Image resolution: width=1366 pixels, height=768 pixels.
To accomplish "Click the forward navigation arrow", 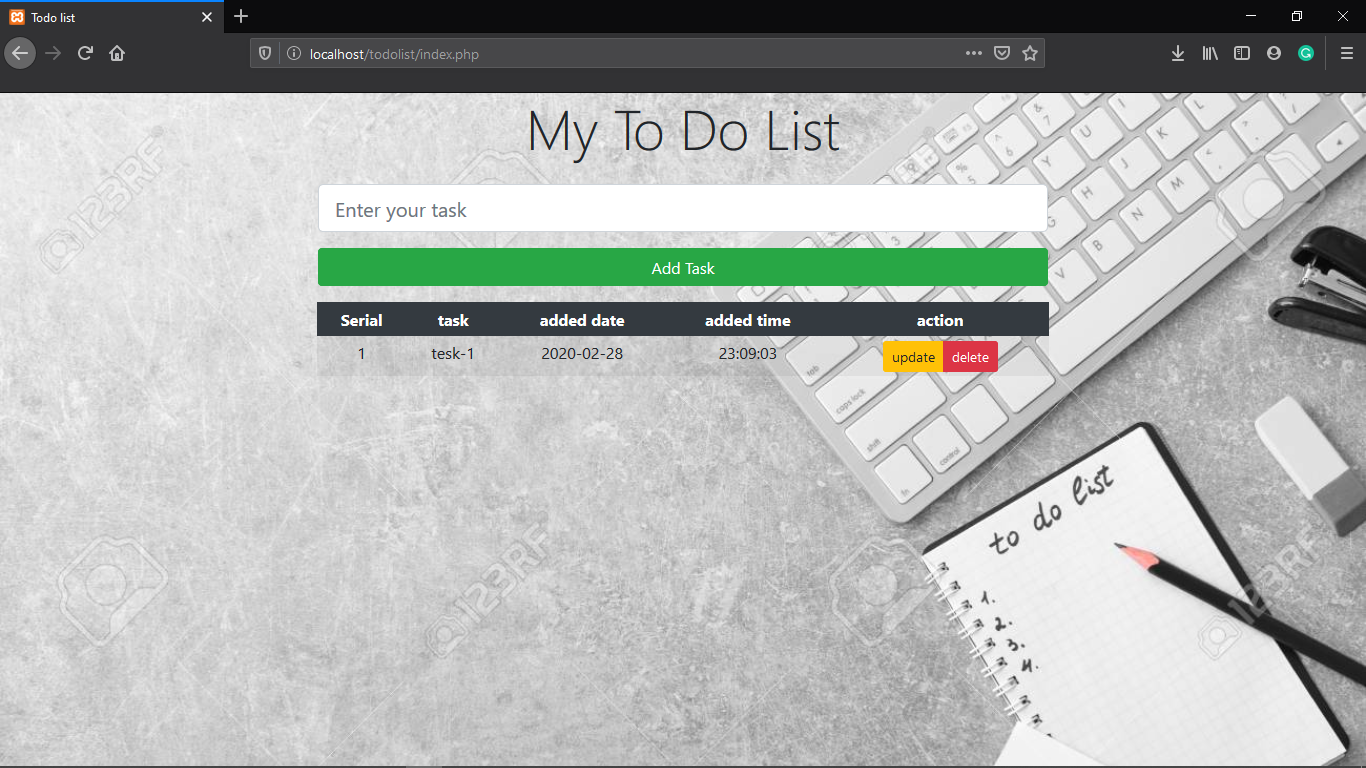I will pyautogui.click(x=53, y=53).
